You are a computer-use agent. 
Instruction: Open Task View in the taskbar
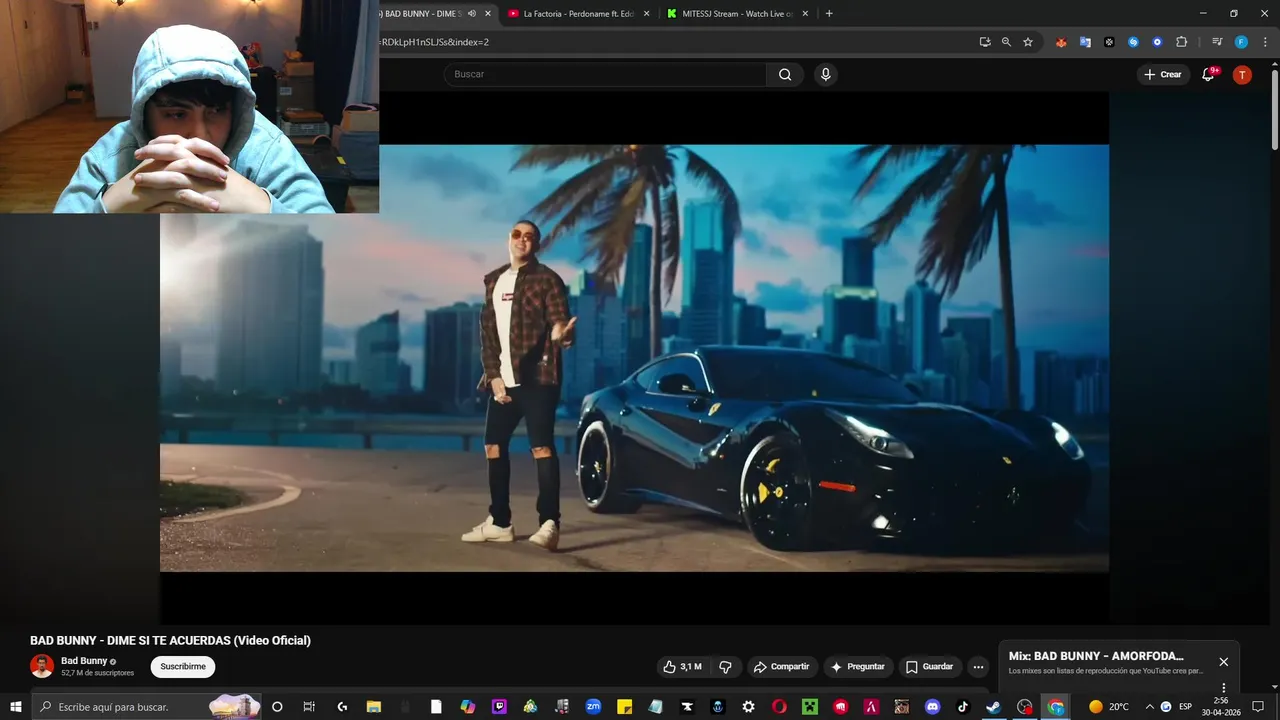coord(309,707)
